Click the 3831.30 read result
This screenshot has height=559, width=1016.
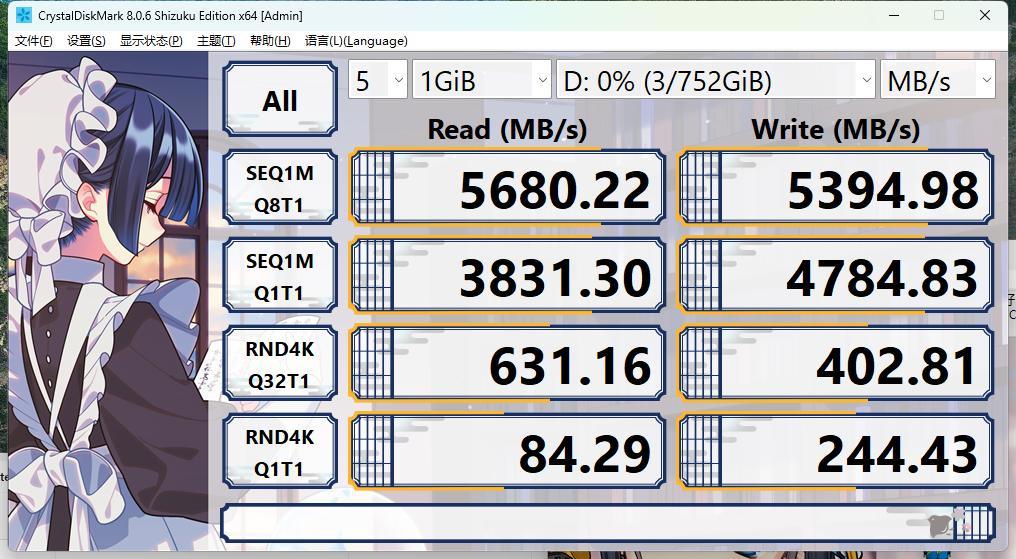click(x=507, y=275)
